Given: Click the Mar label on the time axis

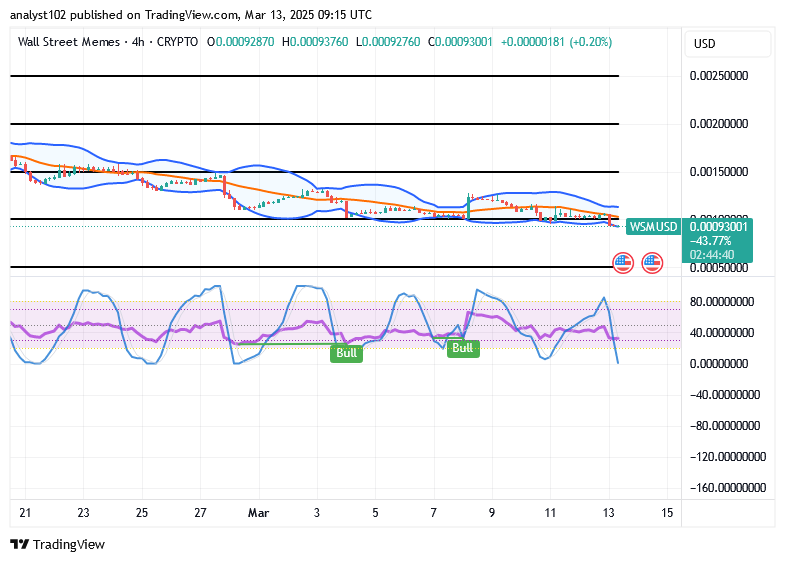Looking at the screenshot, I should click(x=259, y=512).
